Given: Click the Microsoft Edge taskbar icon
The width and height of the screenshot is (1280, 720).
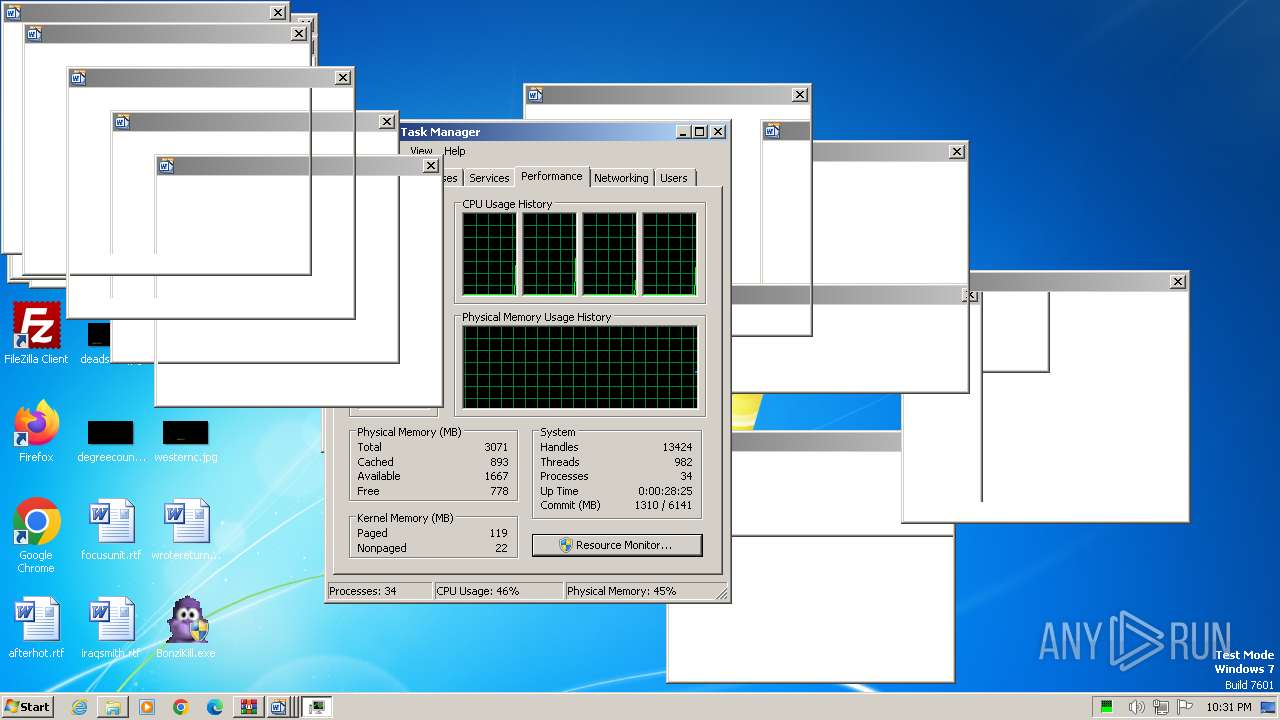Looking at the screenshot, I should click(215, 707).
